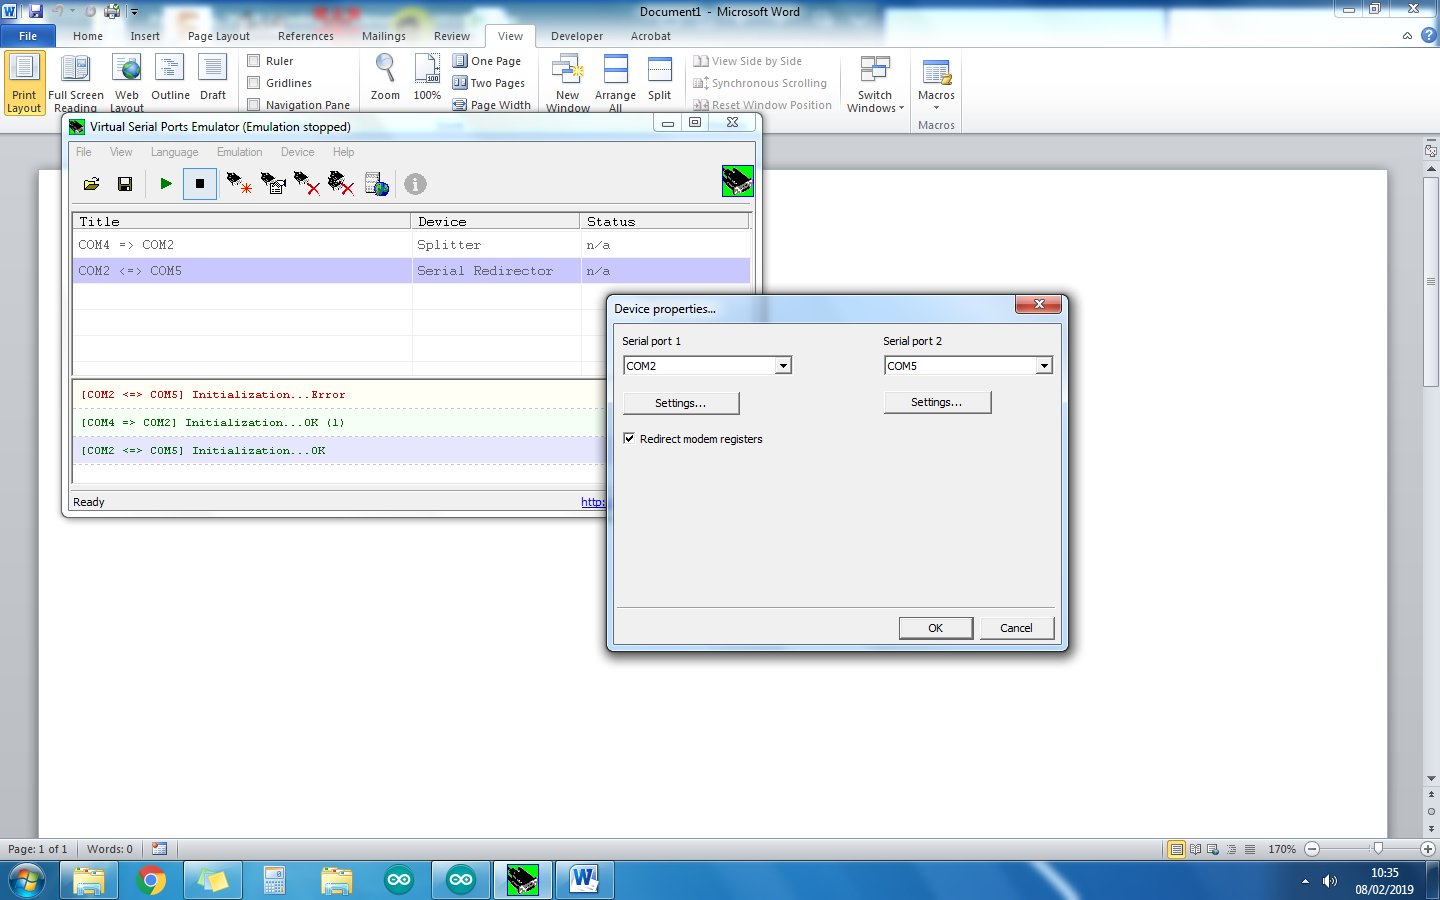Image resolution: width=1440 pixels, height=900 pixels.
Task: Click Word vertical scrollbar thumb
Action: point(1431,282)
